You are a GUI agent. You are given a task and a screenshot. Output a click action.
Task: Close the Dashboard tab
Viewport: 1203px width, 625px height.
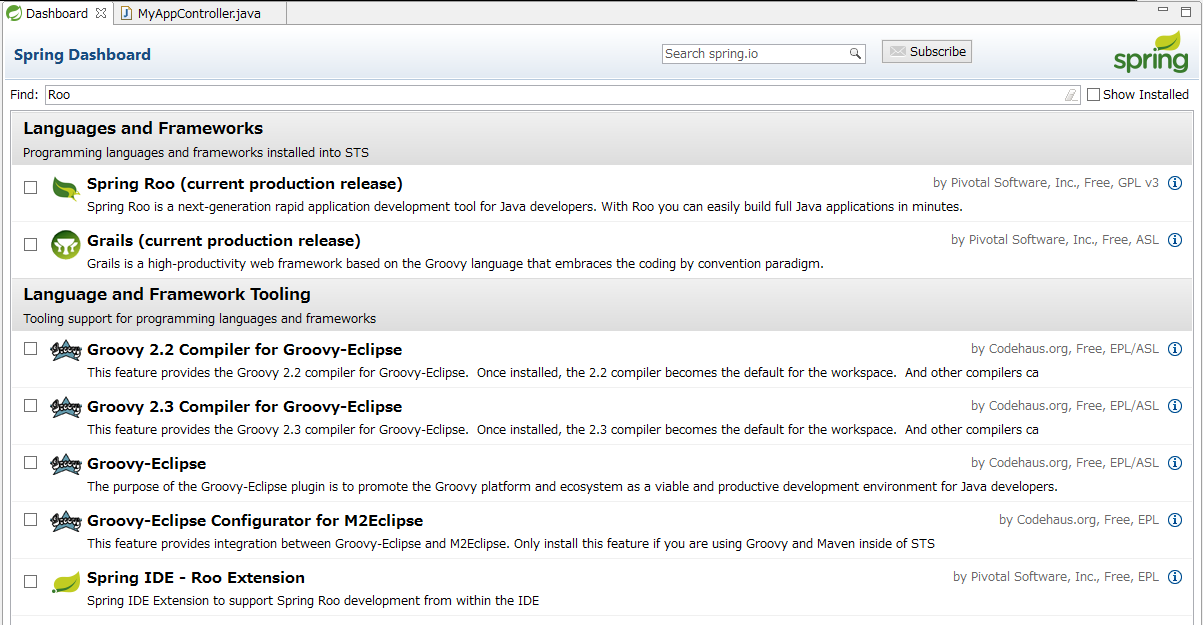[100, 13]
